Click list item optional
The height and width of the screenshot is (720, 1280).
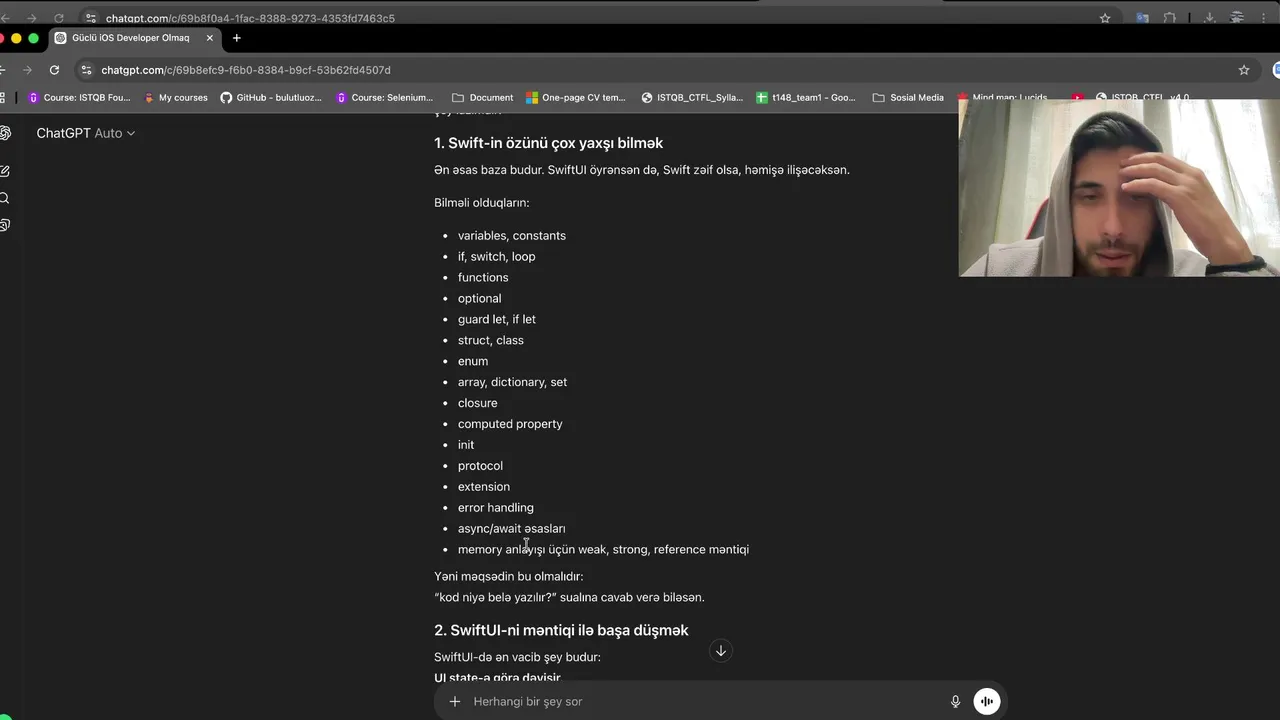click(x=480, y=299)
